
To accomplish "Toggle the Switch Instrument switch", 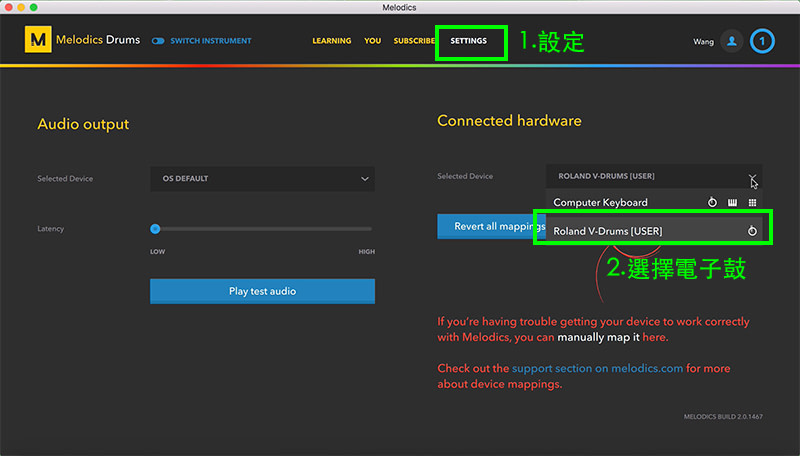I will click(x=158, y=41).
